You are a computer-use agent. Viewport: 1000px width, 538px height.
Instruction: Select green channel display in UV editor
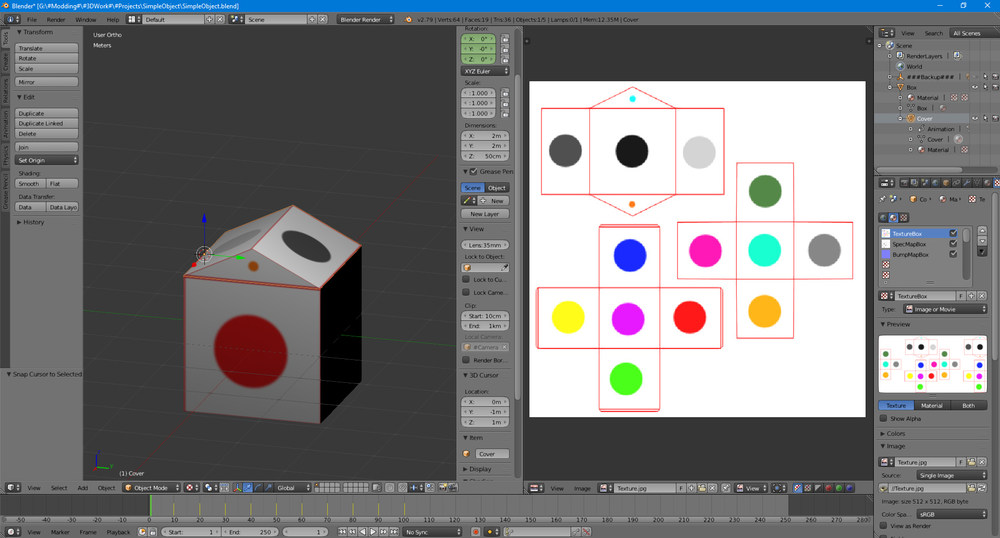click(x=839, y=488)
